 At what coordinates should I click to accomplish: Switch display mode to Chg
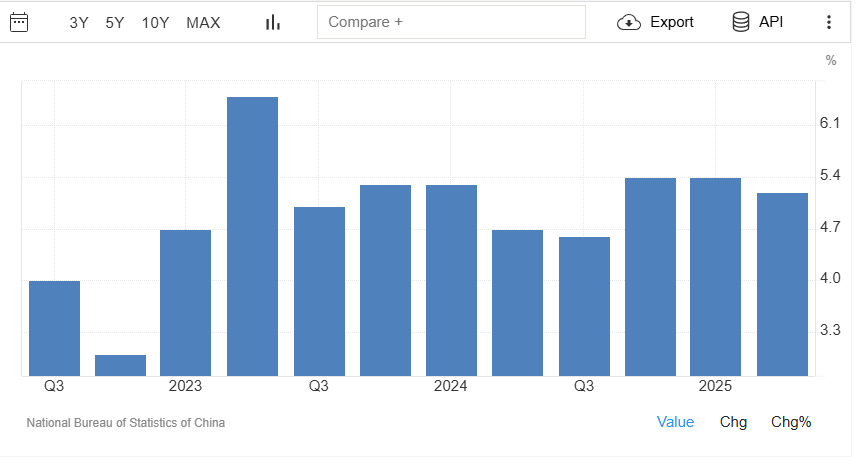coord(733,422)
